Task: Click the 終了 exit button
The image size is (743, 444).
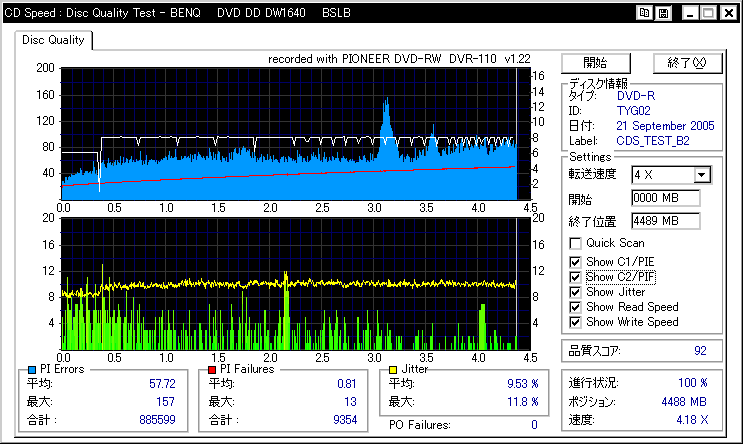Action: 688,63
